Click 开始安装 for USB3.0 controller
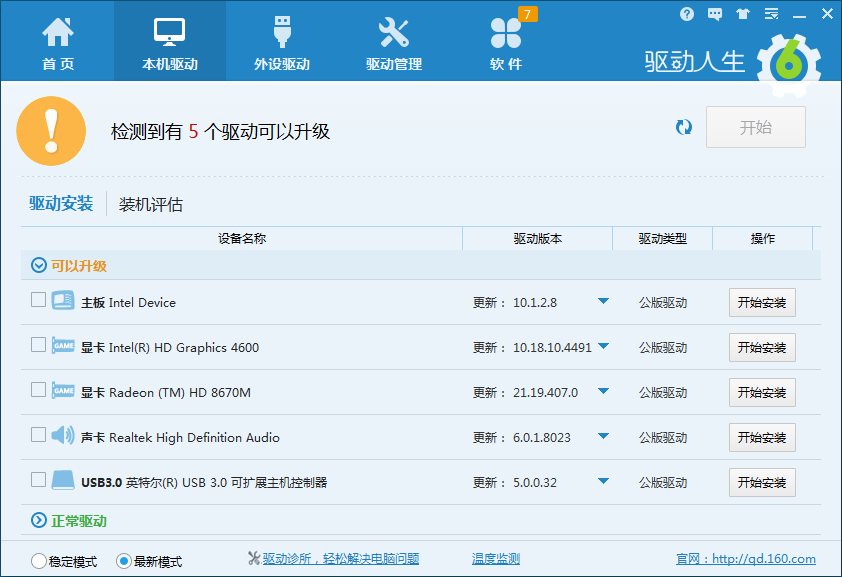The width and height of the screenshot is (842, 577). pos(762,483)
